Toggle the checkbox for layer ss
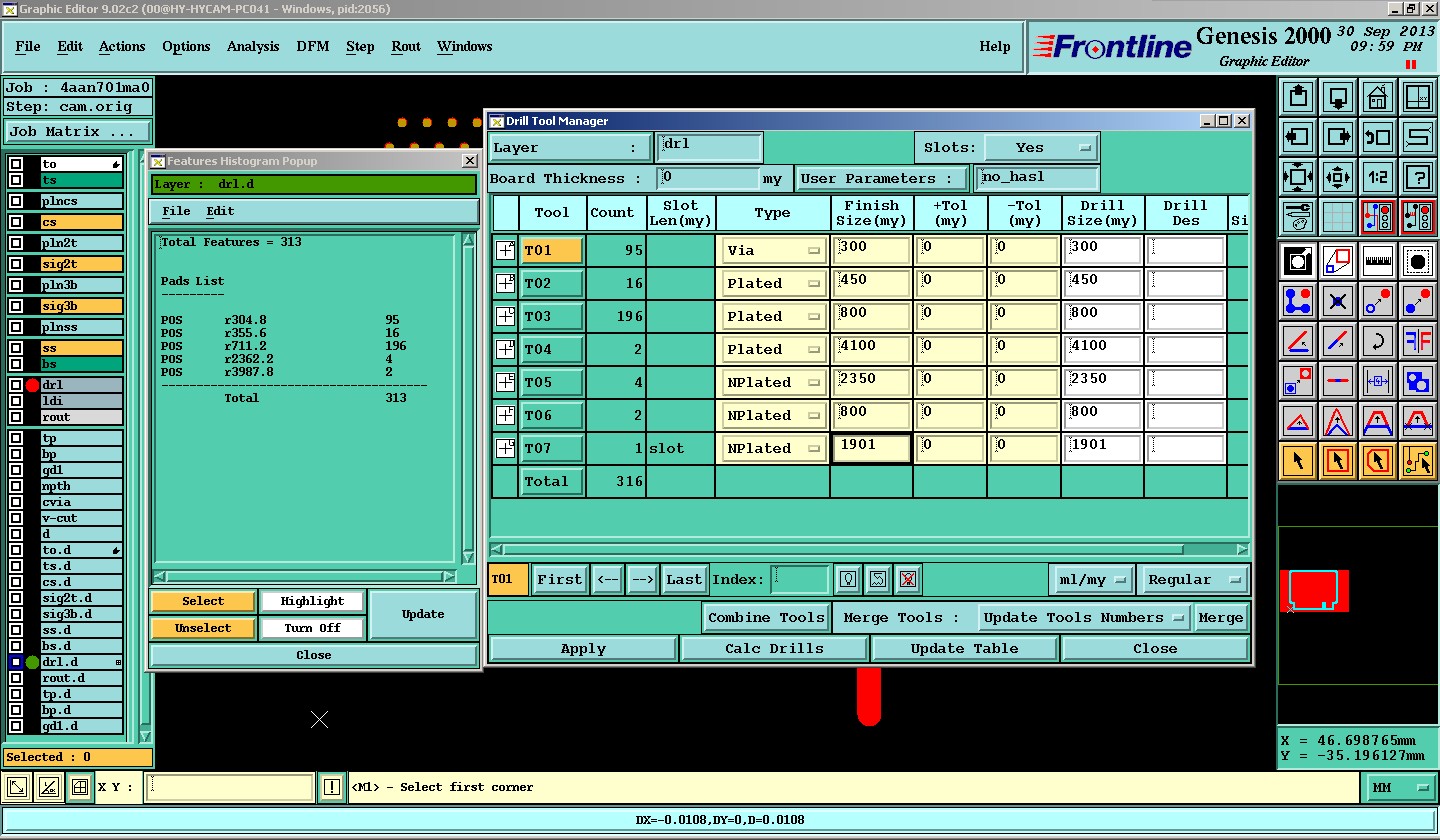Image resolution: width=1440 pixels, height=840 pixels. click(16, 348)
